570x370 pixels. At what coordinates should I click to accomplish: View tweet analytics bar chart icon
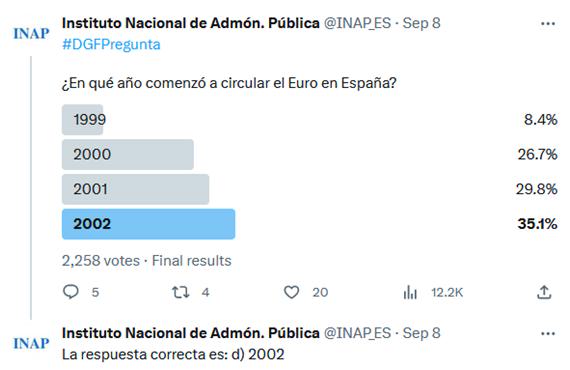tap(410, 292)
